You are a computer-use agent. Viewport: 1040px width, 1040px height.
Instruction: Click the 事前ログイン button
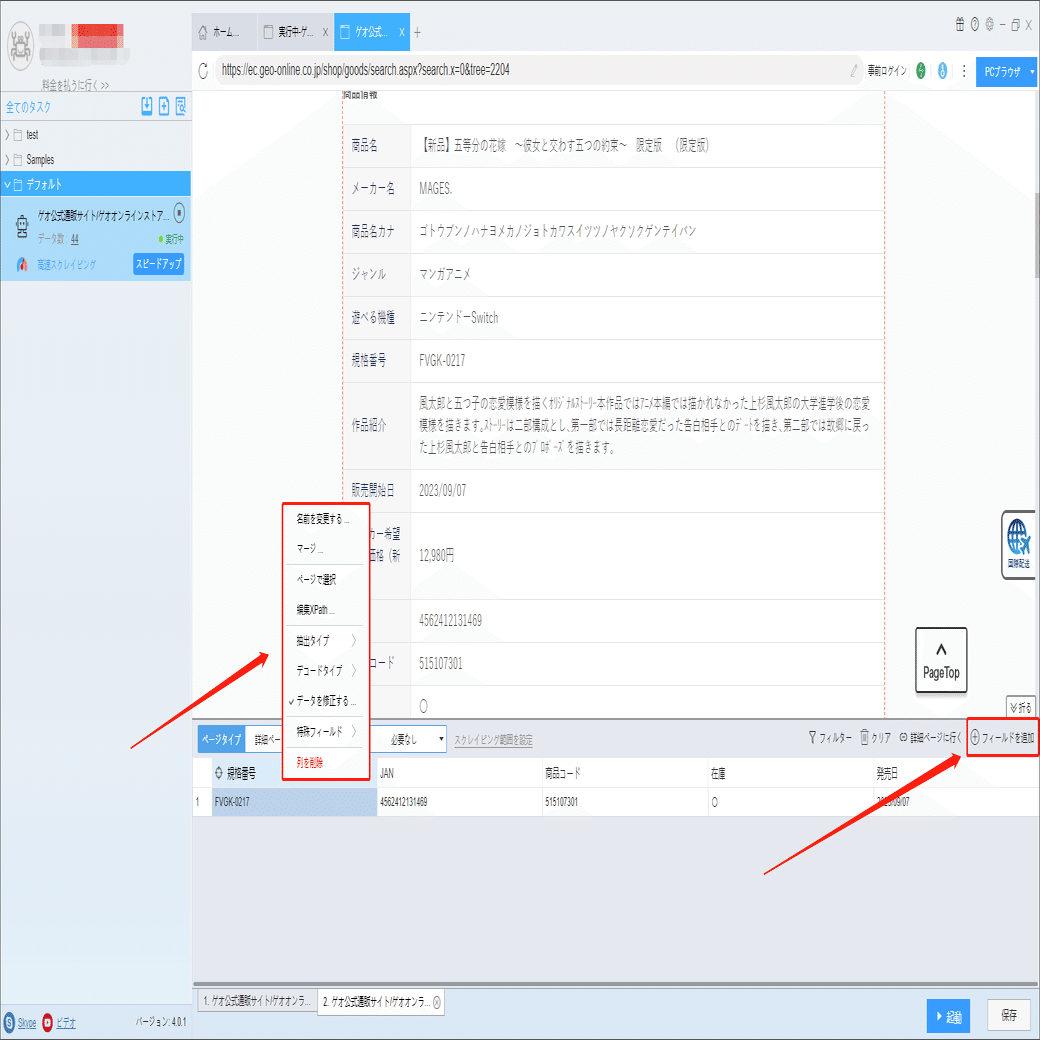(887, 71)
